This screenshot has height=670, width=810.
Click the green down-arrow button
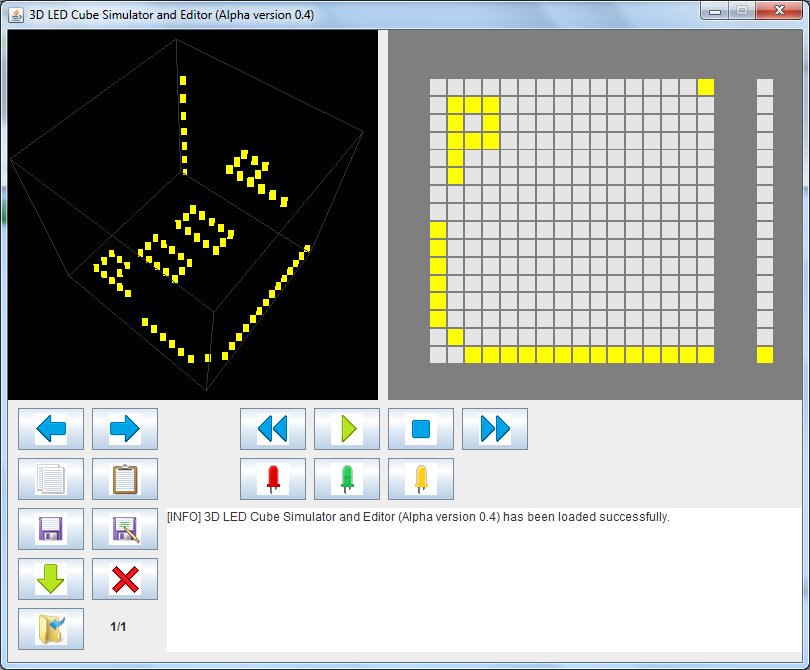(x=51, y=579)
